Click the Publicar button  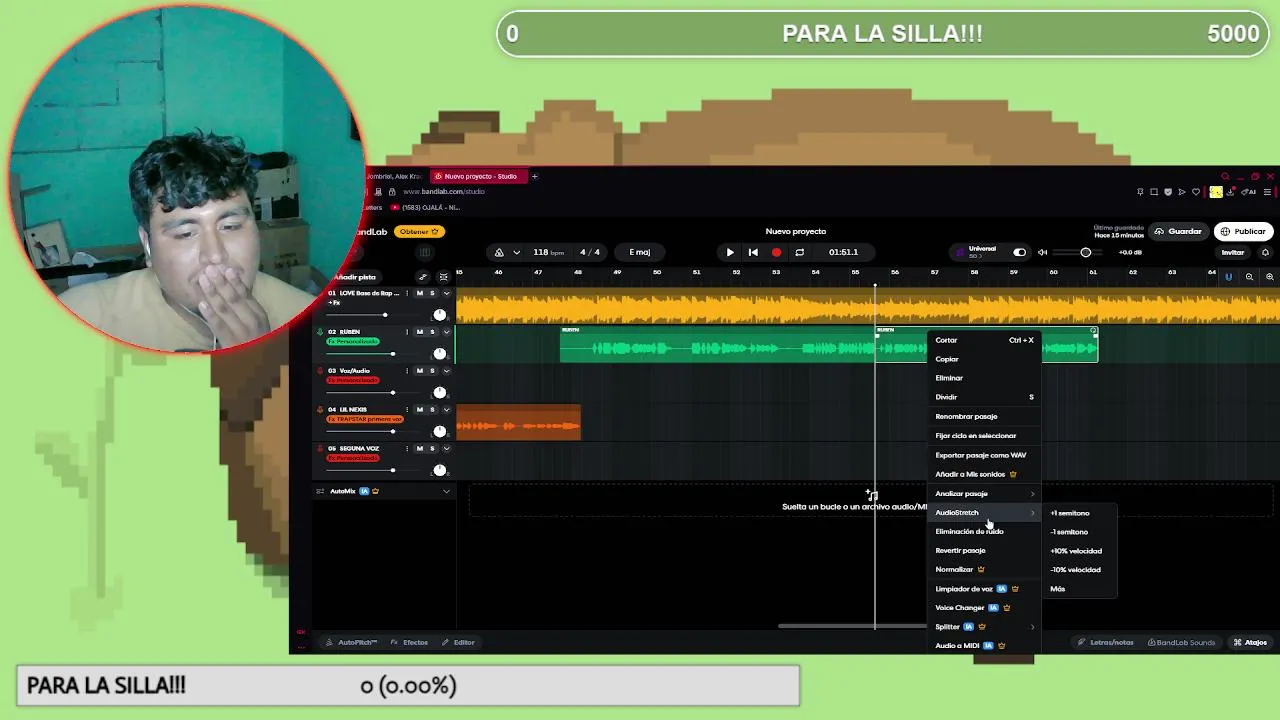point(1243,231)
